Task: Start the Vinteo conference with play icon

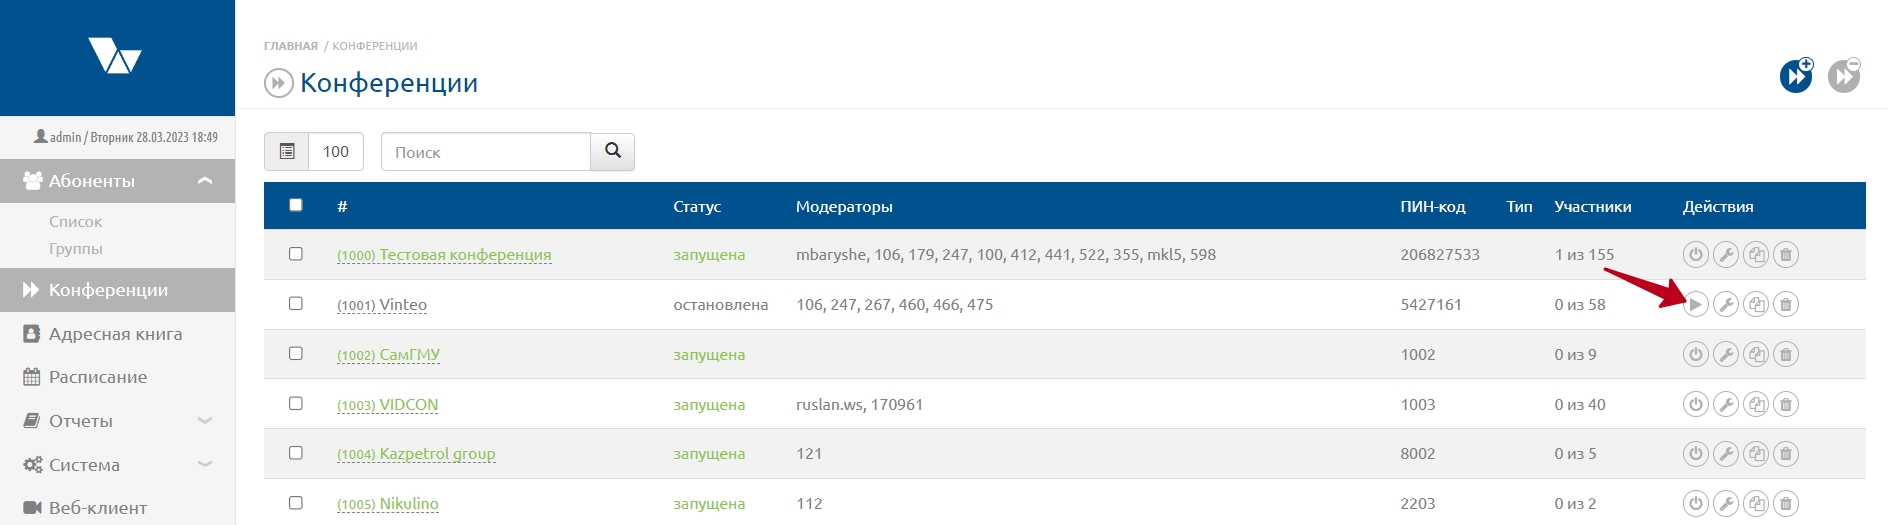Action: click(1696, 304)
